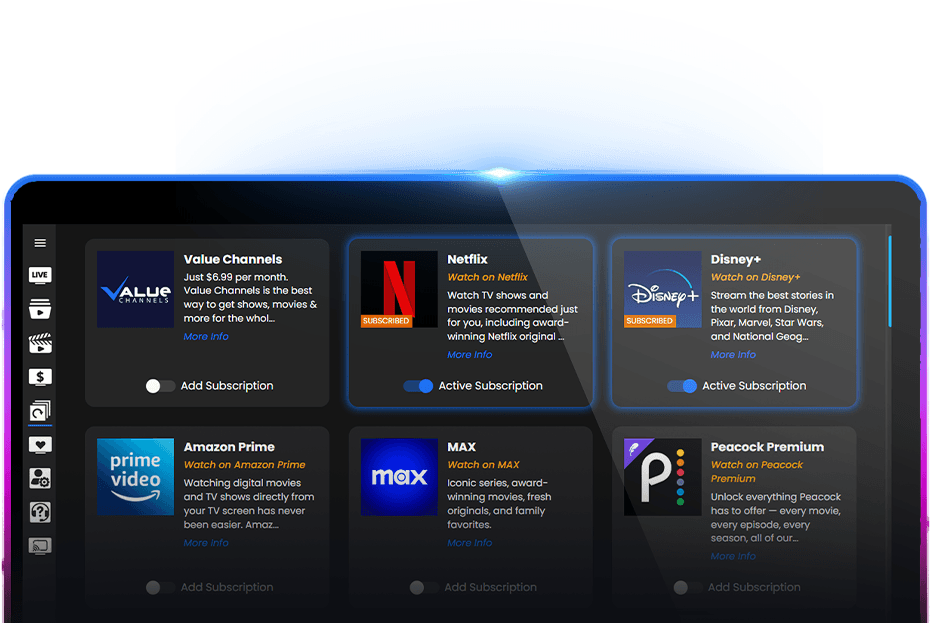Click the Watch on Netflix link
This screenshot has height=623, width=930.
click(x=487, y=277)
